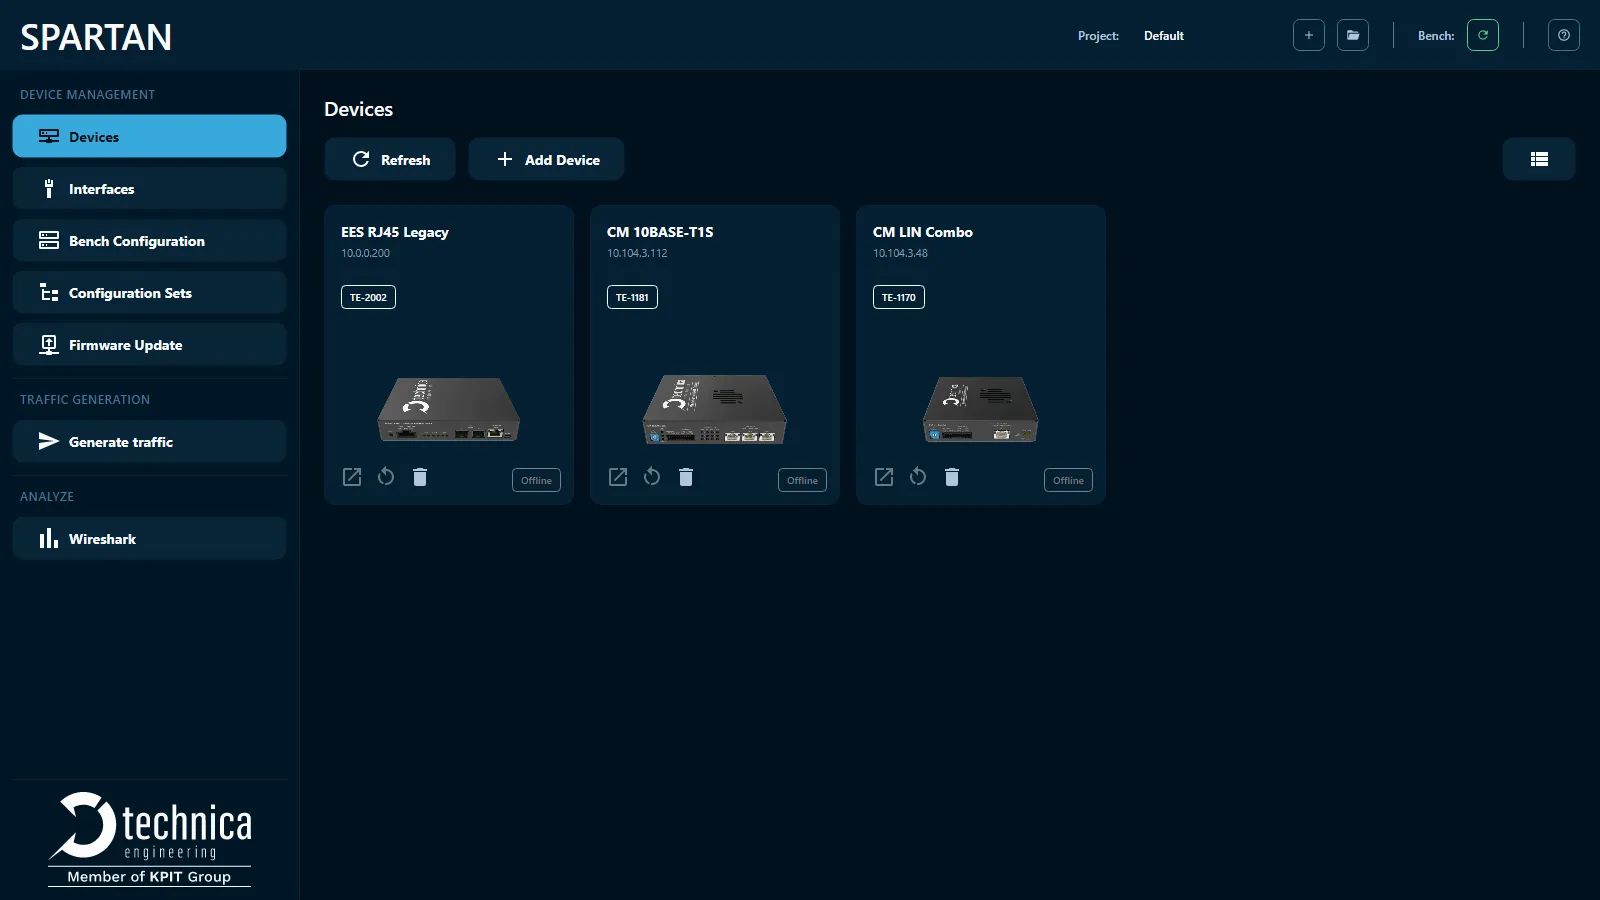Viewport: 1600px width, 900px height.
Task: Open Wireshark analyze page
Action: pyautogui.click(x=149, y=538)
